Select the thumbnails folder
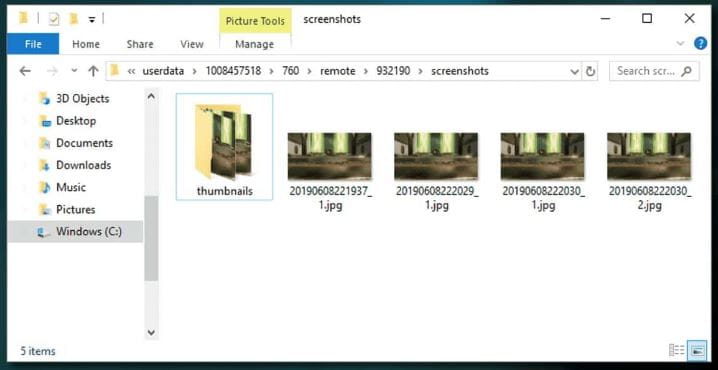The height and width of the screenshot is (370, 718). [224, 147]
